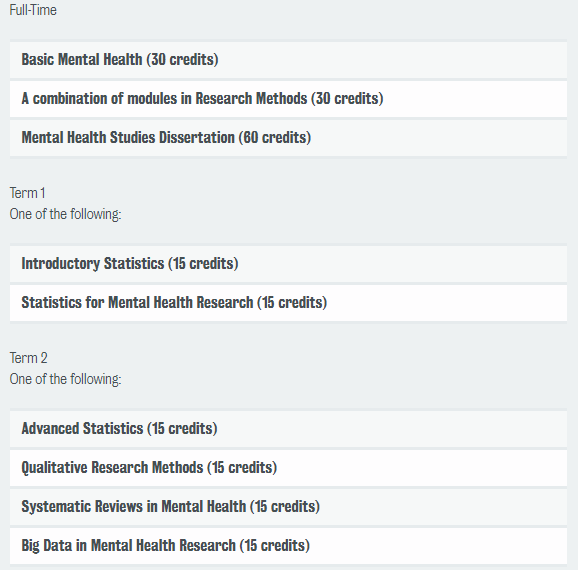Open the Introductory Statistics module
This screenshot has width=578, height=570.
(x=288, y=264)
